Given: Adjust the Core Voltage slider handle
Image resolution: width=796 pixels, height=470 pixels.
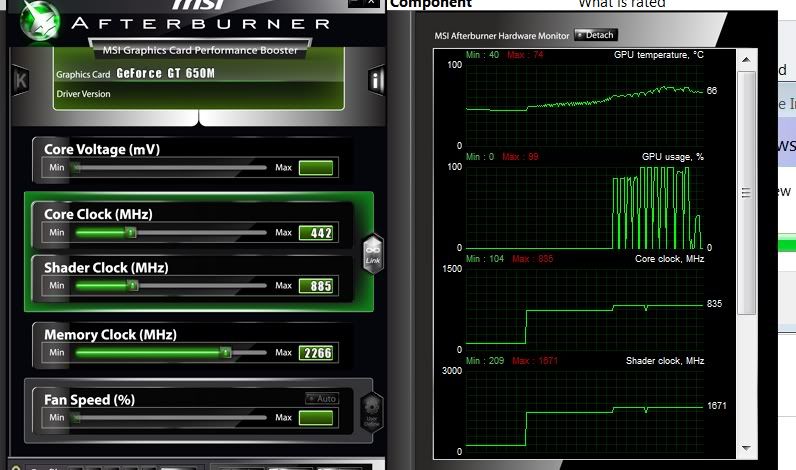Looking at the screenshot, I should coord(76,167).
